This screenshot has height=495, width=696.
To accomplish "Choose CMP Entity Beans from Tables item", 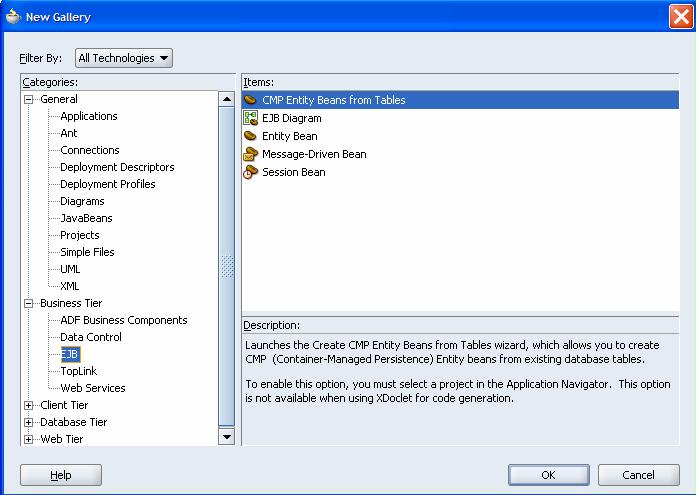I will 460,100.
